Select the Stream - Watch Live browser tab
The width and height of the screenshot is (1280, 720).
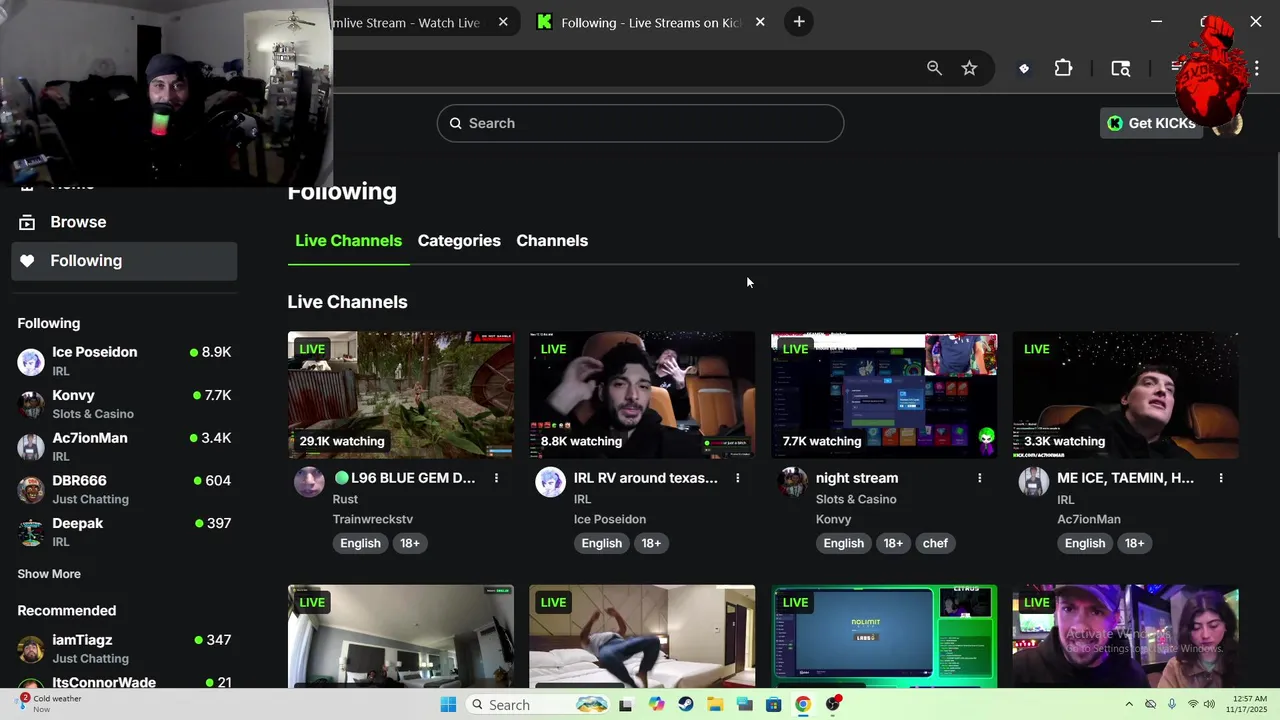(418, 22)
